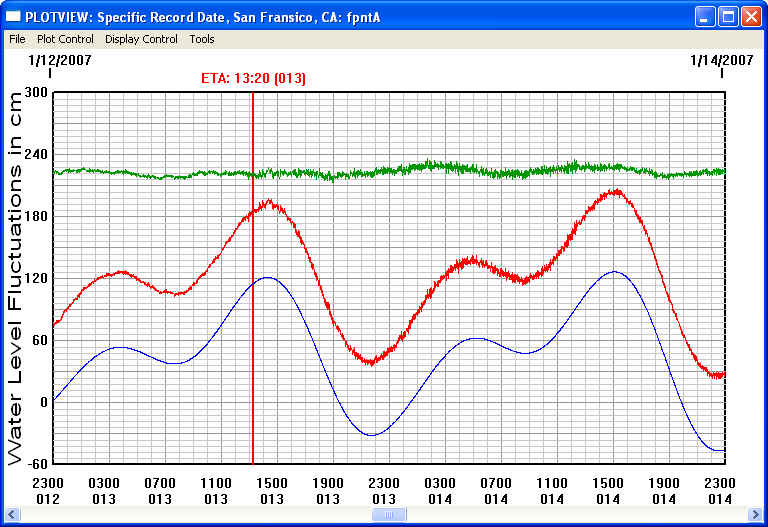Click the red ETA: 13:20 (013) label
Viewport: 768px width, 527px height.
253,78
